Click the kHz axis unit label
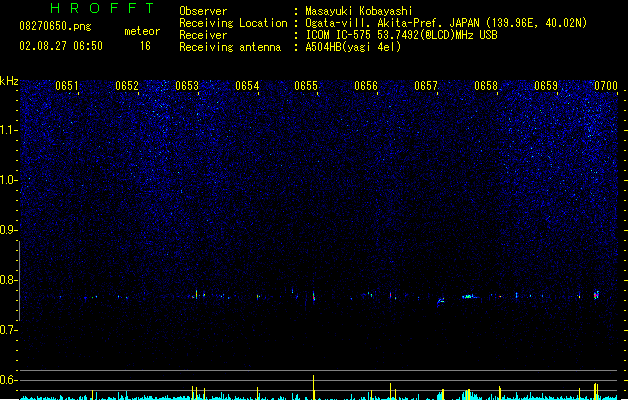Image resolution: width=629 pixels, height=400 pixels. 9,81
